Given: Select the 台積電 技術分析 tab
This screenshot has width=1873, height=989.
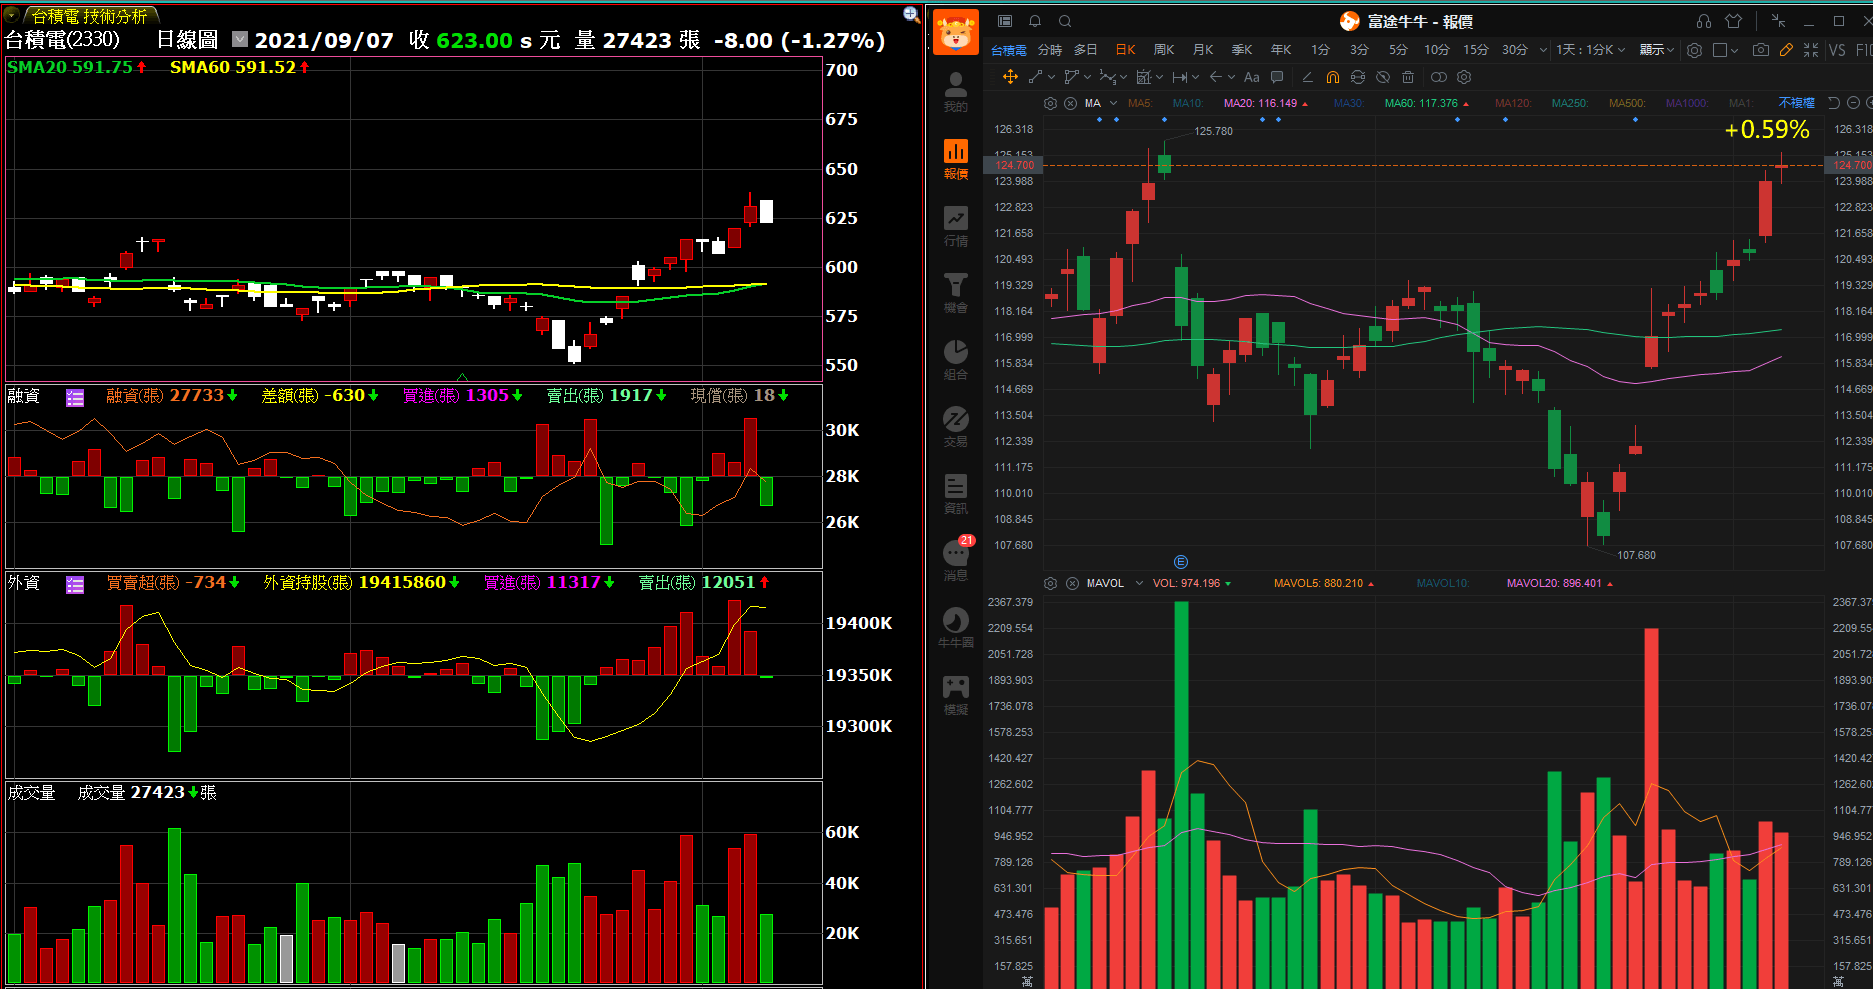Looking at the screenshot, I should point(89,16).
